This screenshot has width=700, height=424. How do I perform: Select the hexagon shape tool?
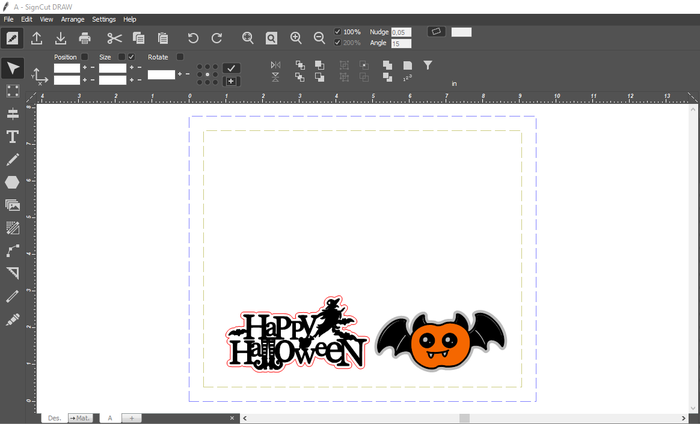(x=12, y=182)
